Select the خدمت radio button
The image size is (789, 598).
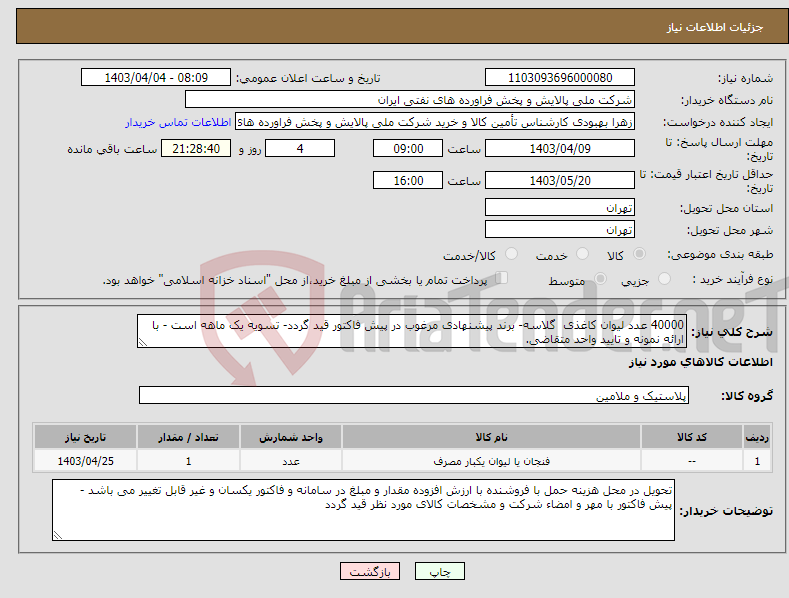(582, 254)
